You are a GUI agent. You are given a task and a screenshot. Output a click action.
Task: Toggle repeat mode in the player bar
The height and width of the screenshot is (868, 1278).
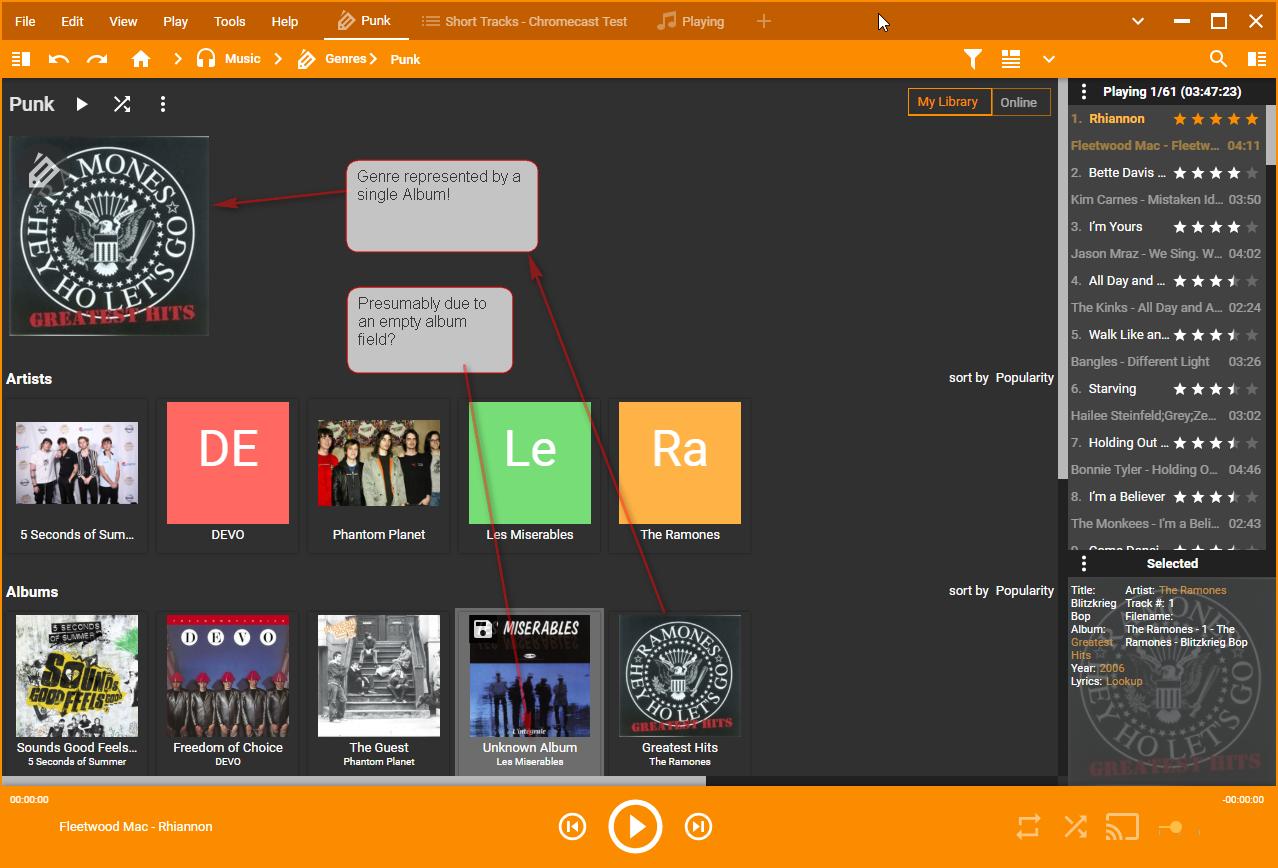[1028, 827]
